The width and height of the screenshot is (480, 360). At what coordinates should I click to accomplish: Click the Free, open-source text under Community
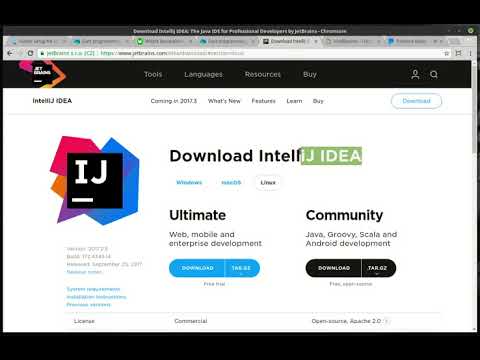tap(351, 284)
